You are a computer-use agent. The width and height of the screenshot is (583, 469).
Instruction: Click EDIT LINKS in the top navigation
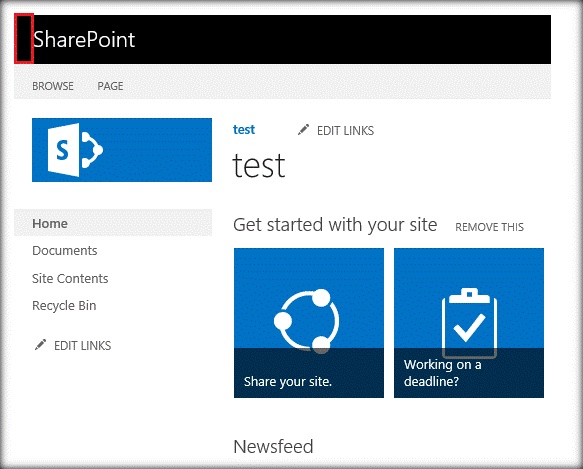(345, 131)
